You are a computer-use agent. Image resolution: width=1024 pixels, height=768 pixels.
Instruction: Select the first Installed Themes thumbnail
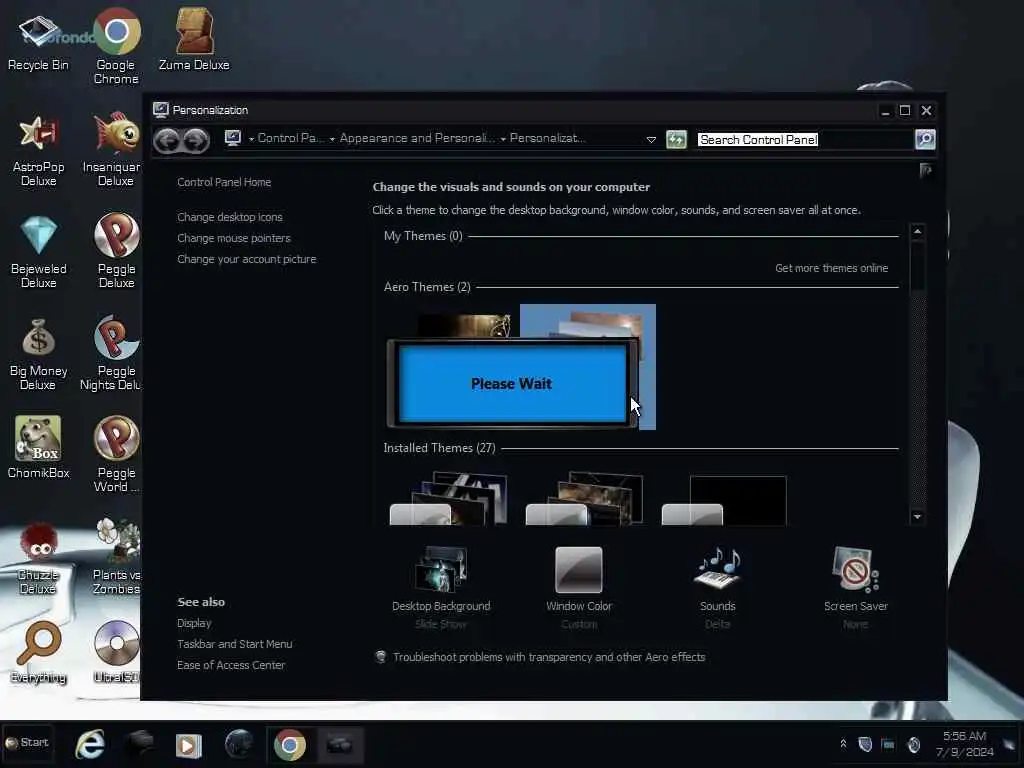pos(448,500)
